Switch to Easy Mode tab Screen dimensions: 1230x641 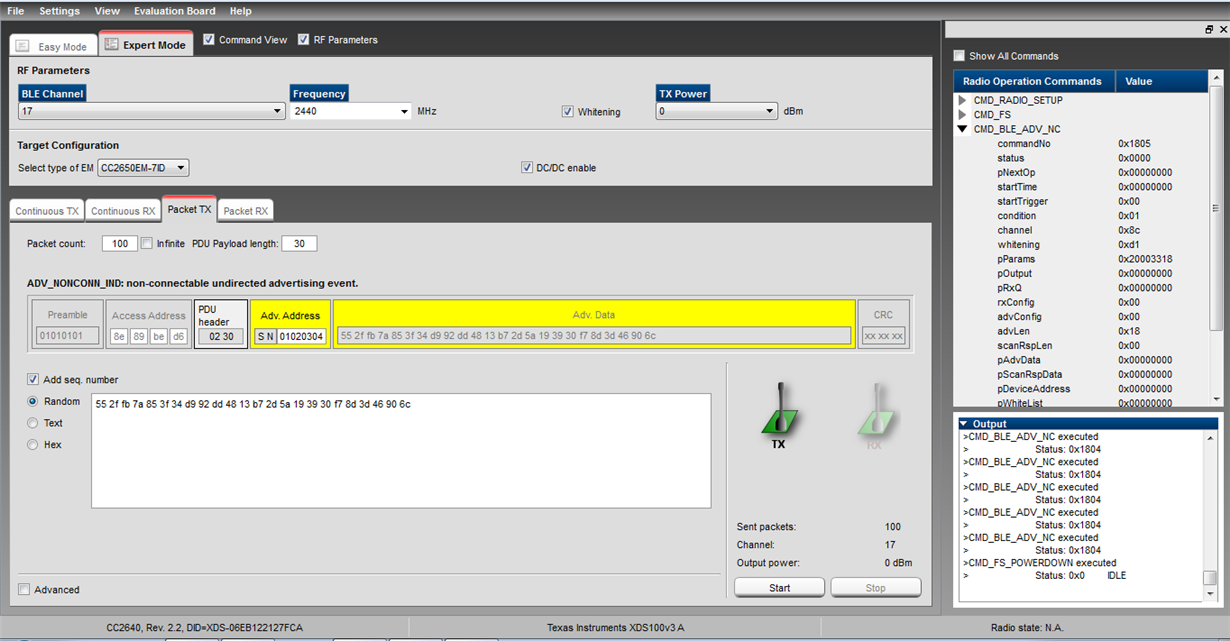53,46
